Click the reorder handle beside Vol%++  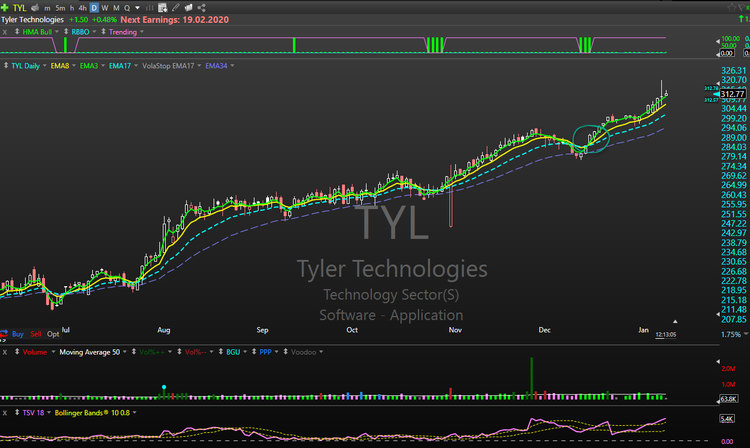point(133,351)
